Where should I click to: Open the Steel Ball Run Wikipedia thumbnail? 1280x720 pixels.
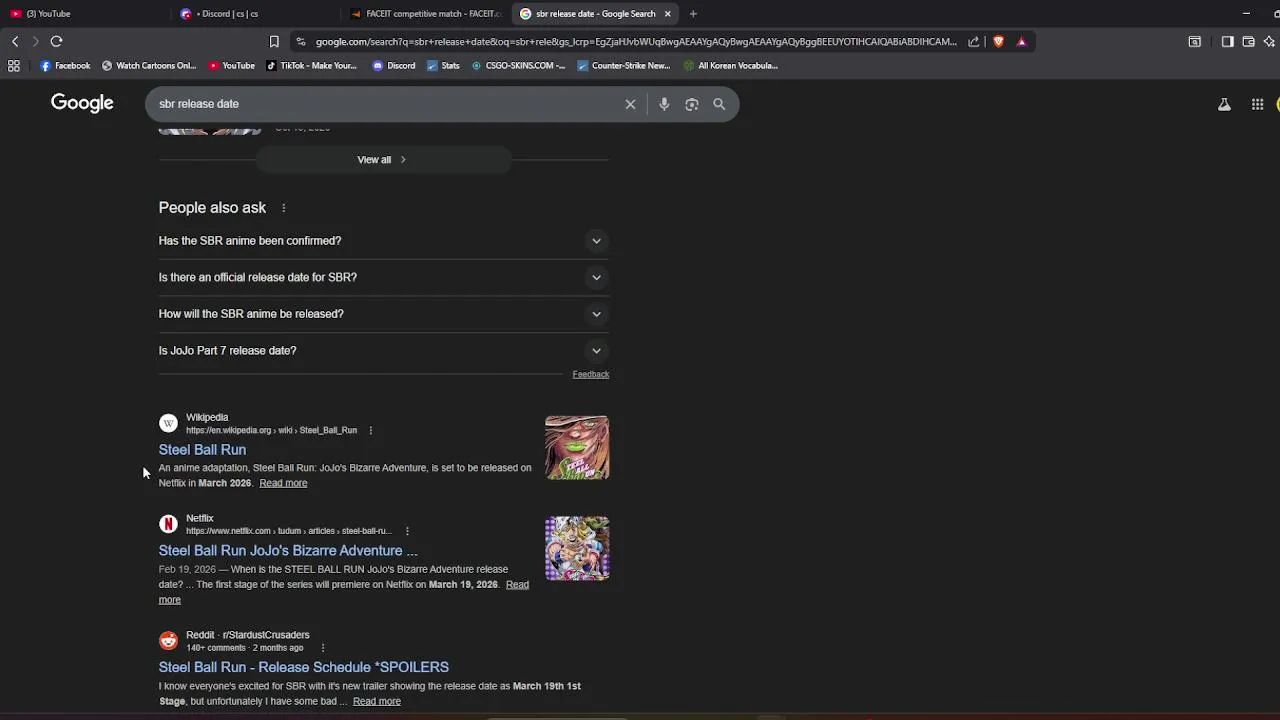click(577, 447)
